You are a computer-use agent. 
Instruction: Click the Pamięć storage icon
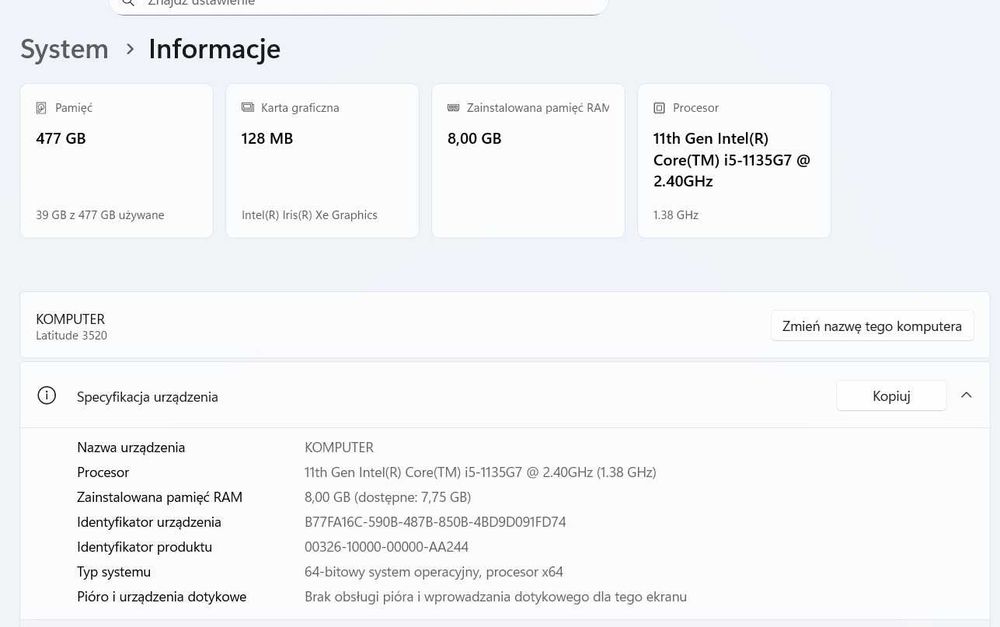(41, 108)
